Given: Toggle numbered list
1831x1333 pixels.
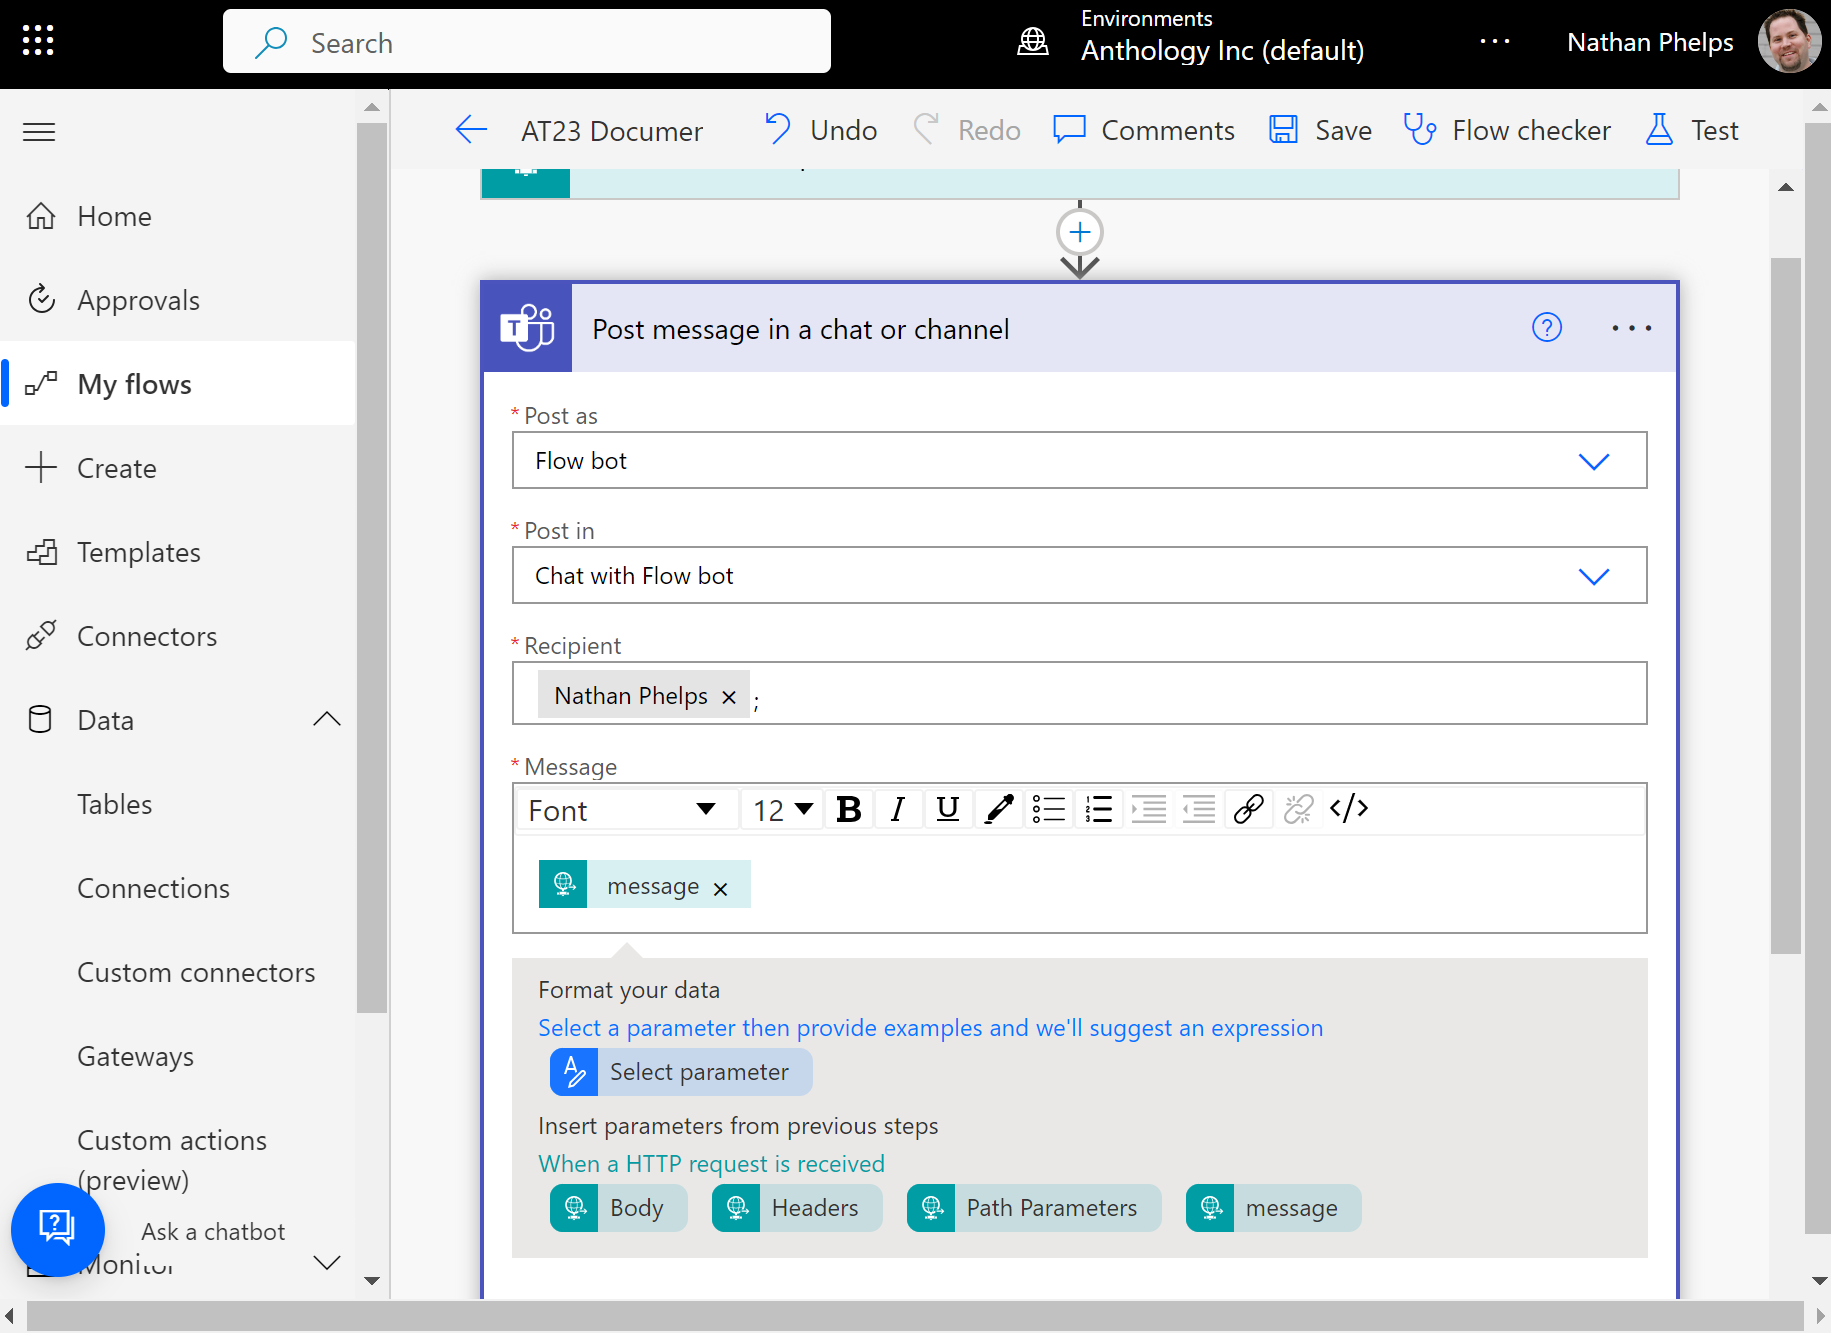Looking at the screenshot, I should 1098,809.
